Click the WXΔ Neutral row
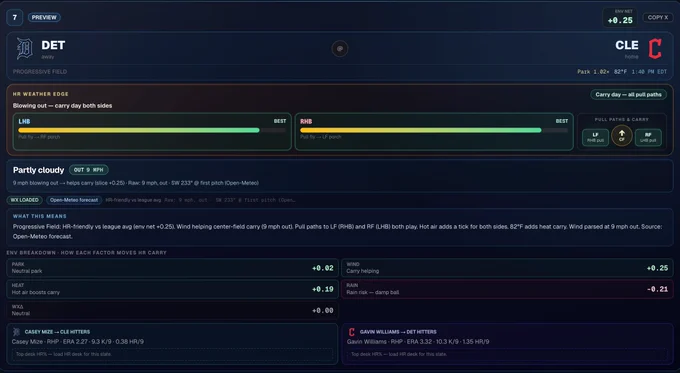 point(173,310)
